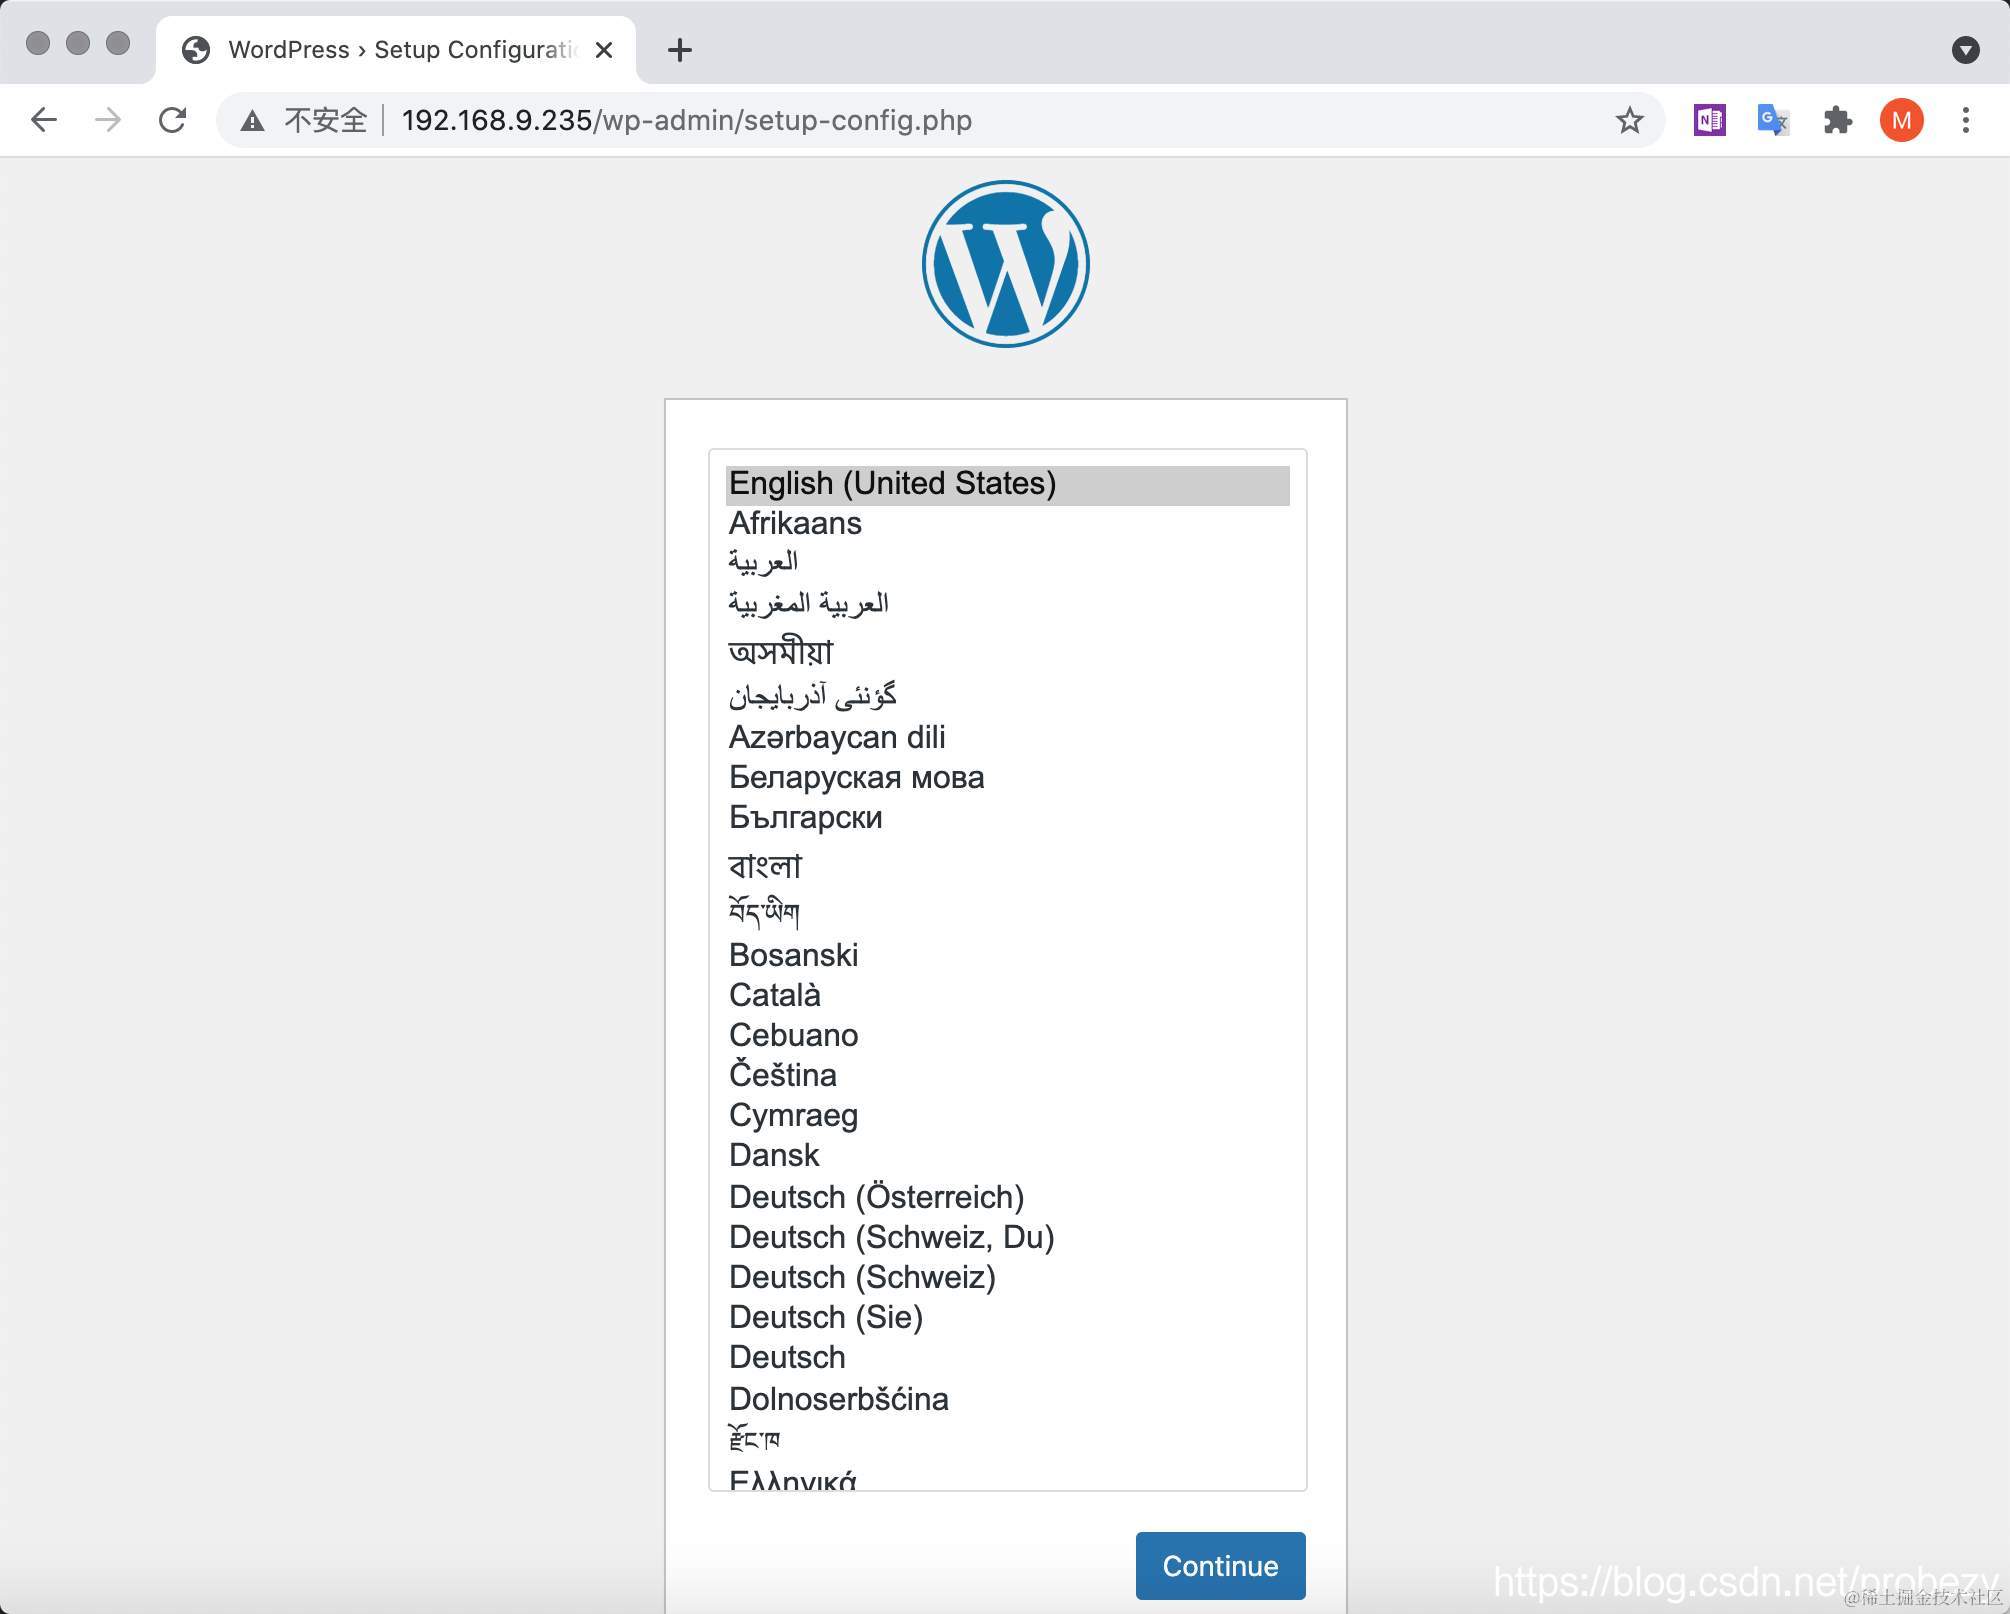Click the not secure warning icon

point(253,121)
